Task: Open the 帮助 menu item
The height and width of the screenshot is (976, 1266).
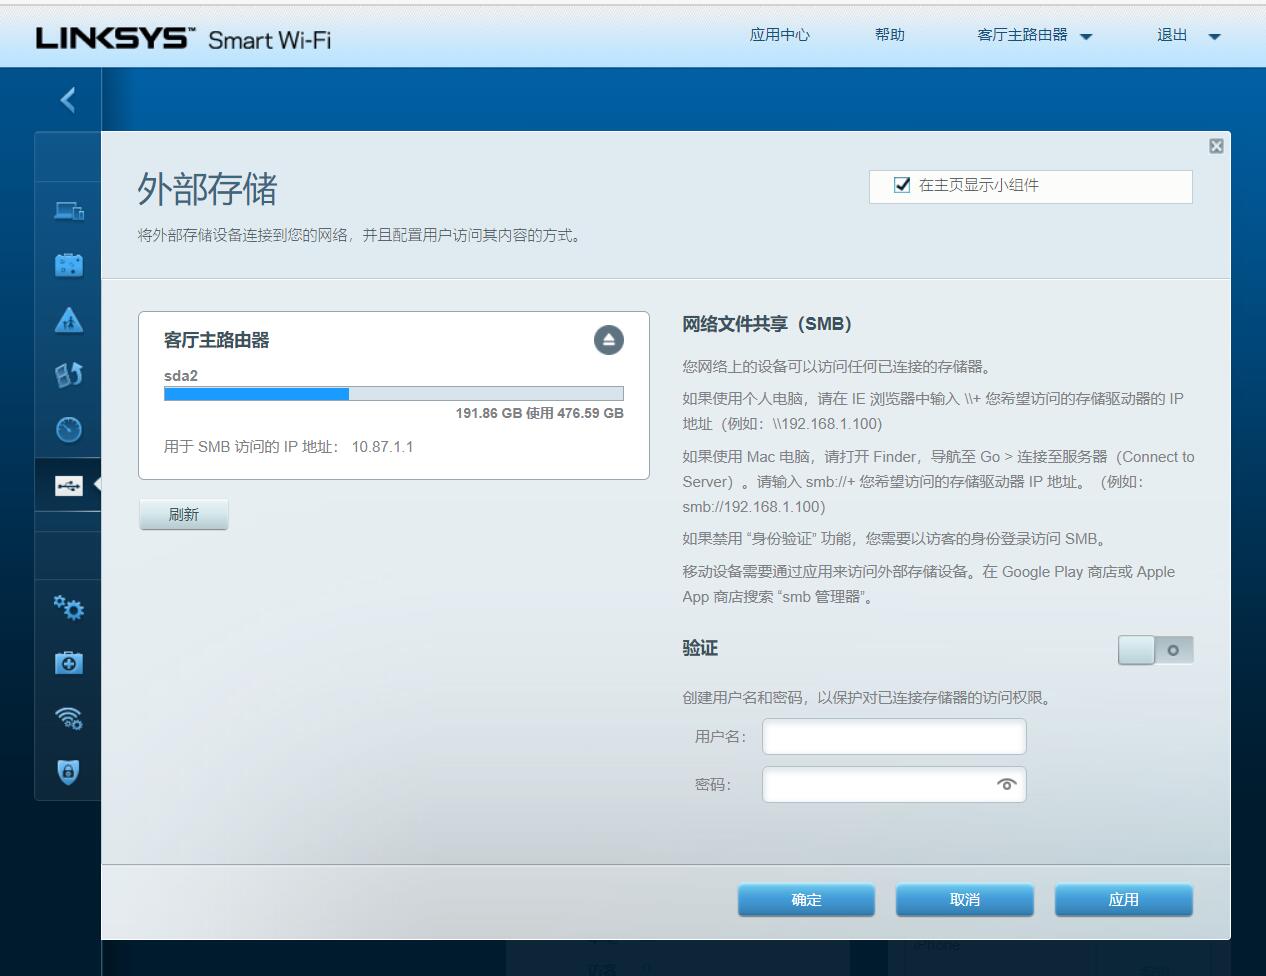Action: tap(889, 35)
